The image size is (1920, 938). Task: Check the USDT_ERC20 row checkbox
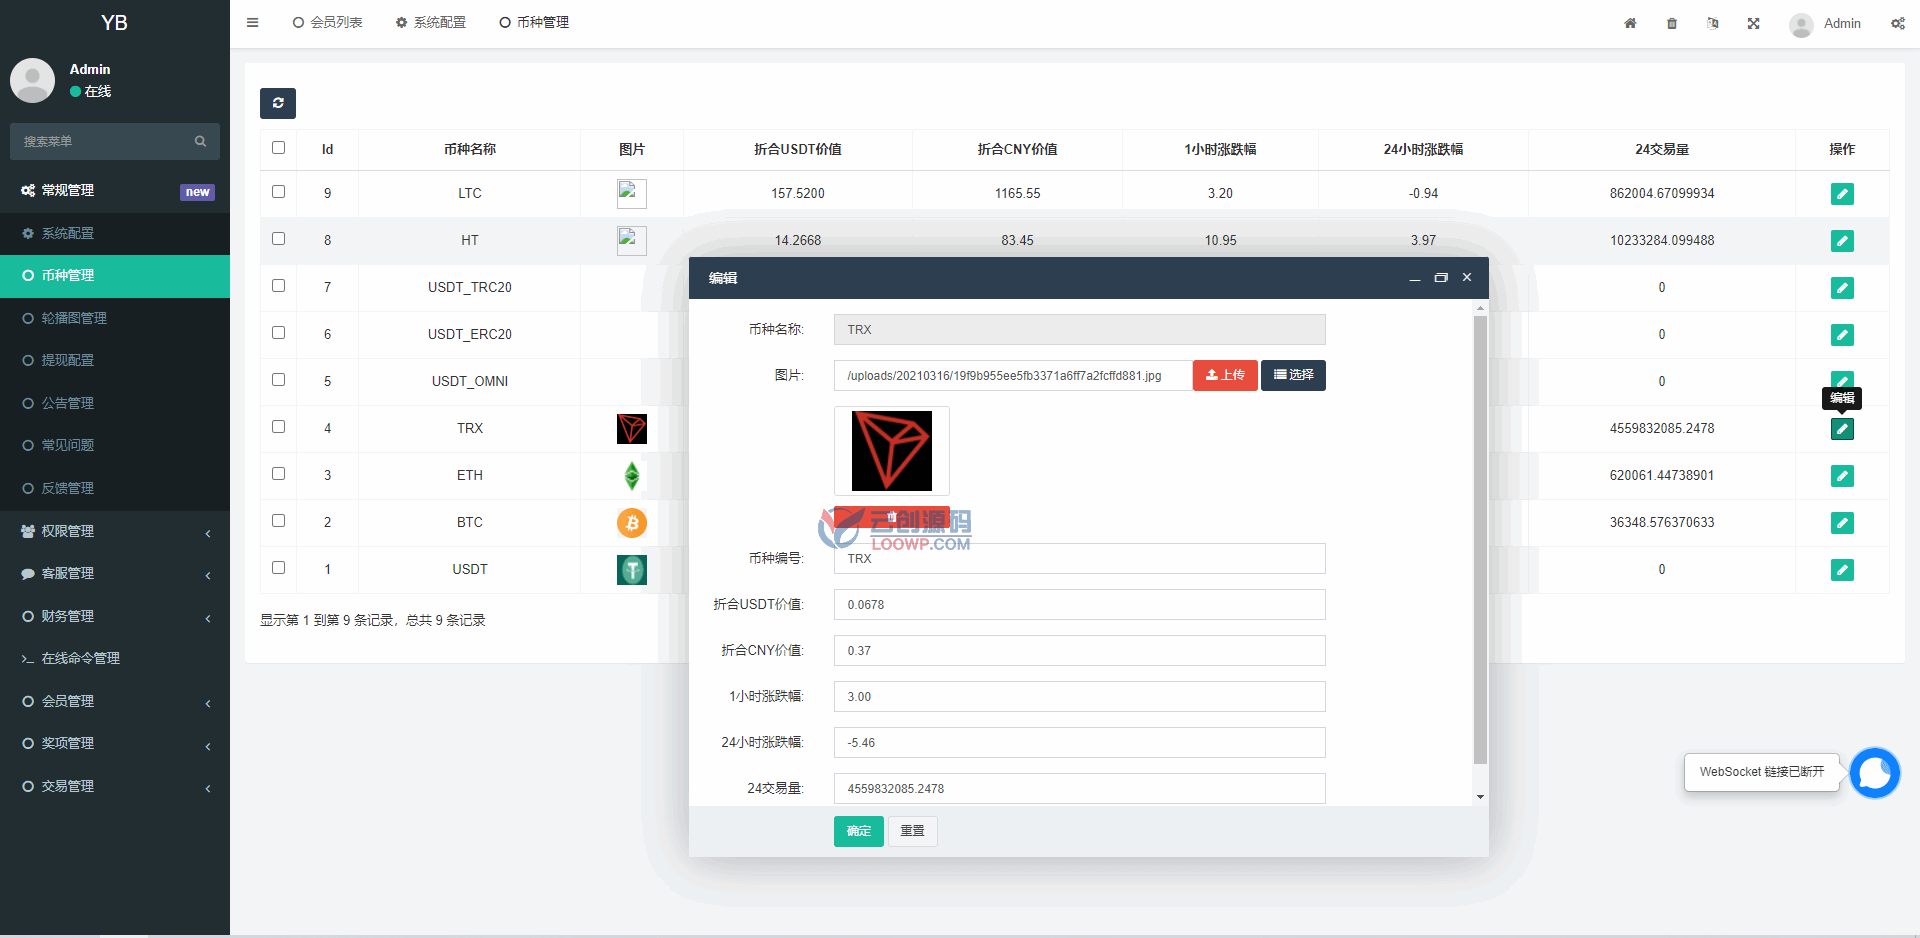279,333
